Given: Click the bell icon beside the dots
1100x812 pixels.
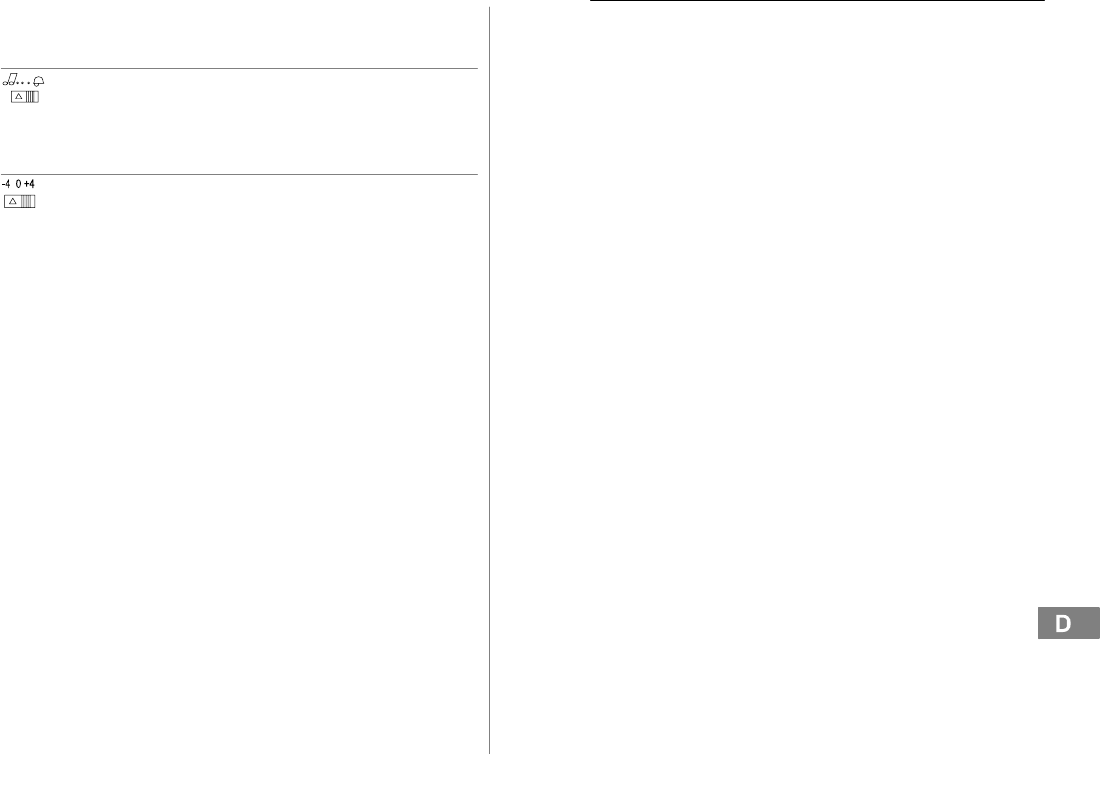Looking at the screenshot, I should (39, 81).
